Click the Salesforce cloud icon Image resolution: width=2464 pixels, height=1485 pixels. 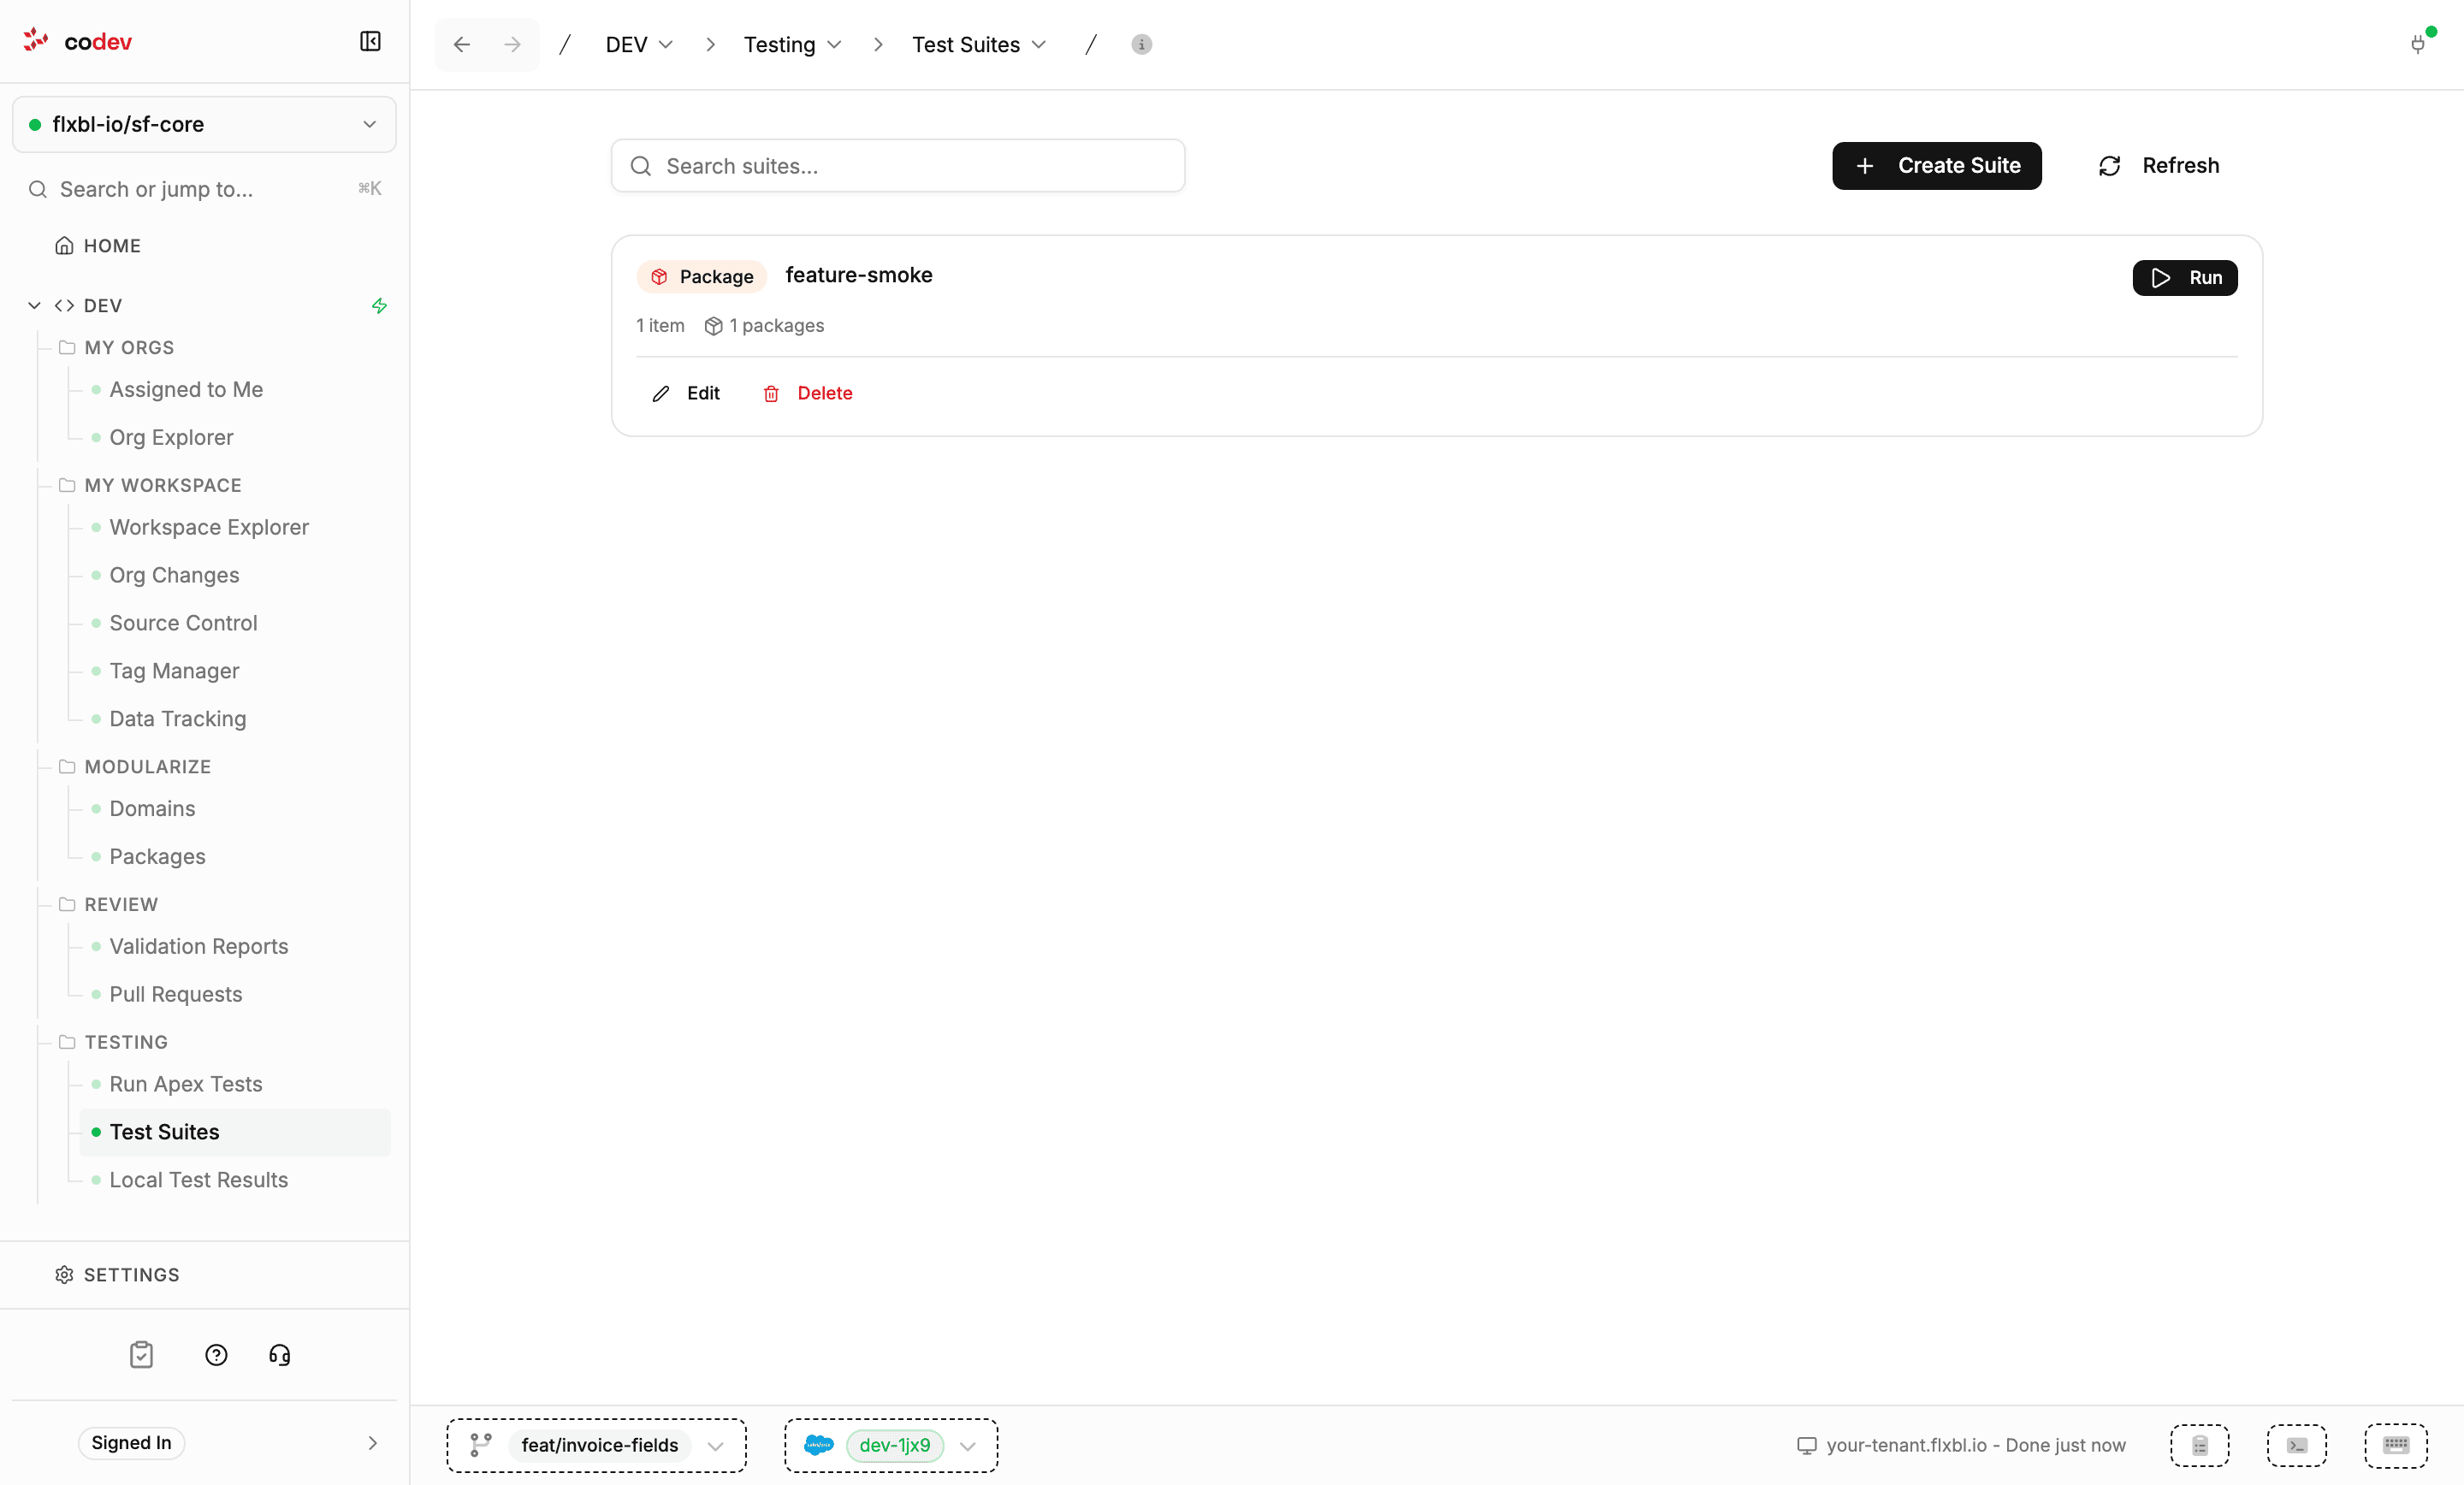click(819, 1445)
